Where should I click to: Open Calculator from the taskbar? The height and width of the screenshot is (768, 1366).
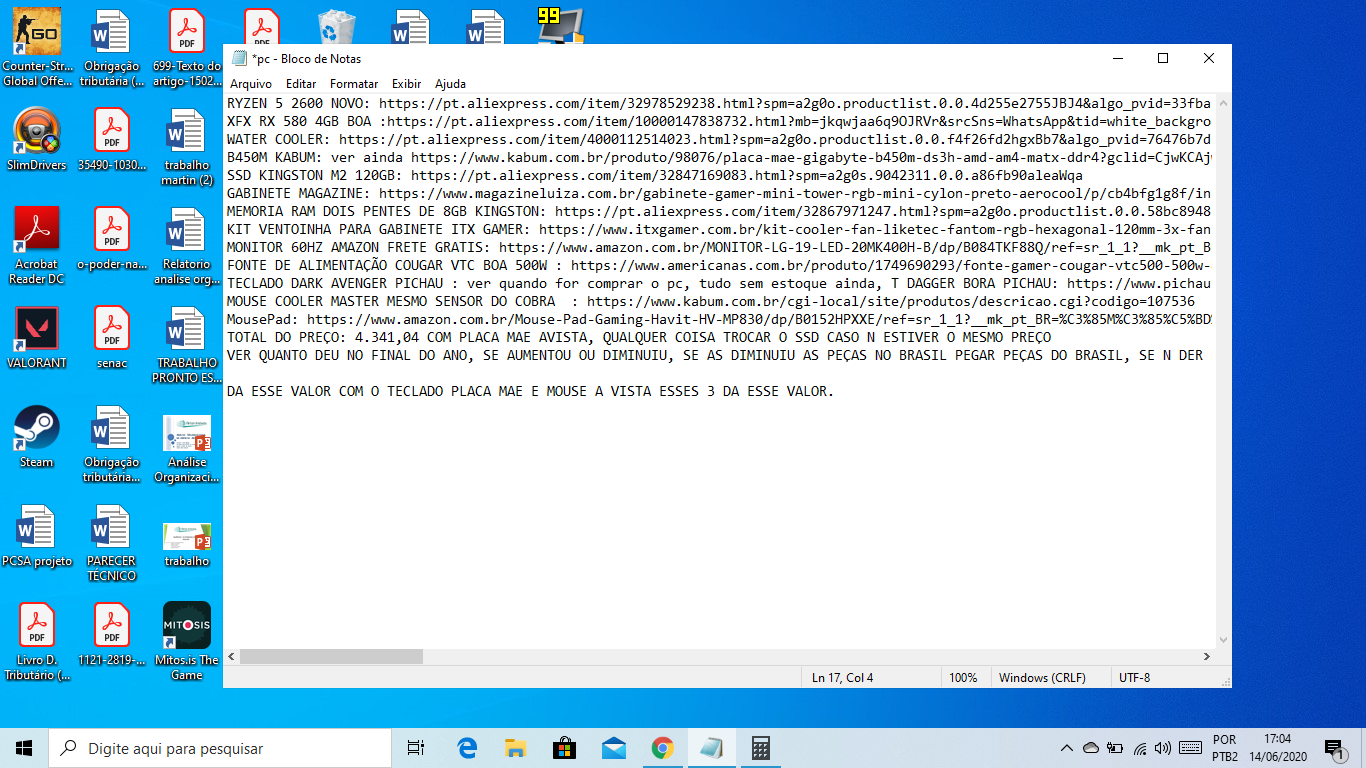coord(760,748)
